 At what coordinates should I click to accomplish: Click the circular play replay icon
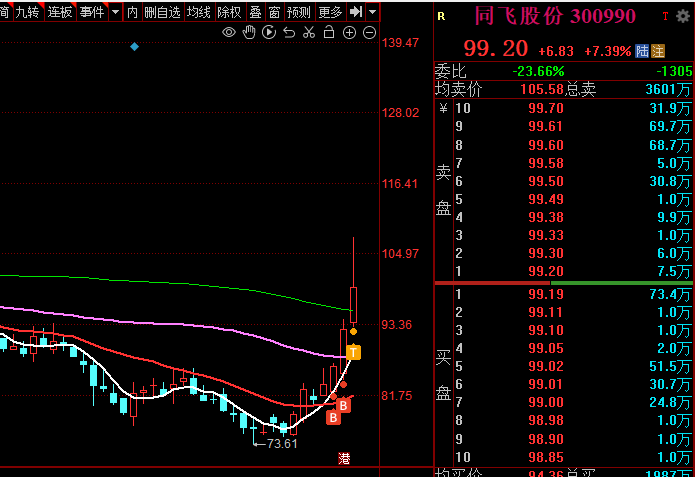pyautogui.click(x=269, y=33)
